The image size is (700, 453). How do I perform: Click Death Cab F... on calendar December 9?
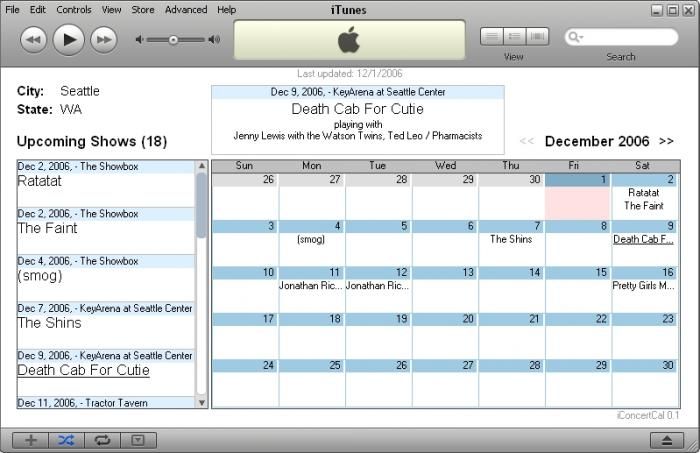coord(643,240)
